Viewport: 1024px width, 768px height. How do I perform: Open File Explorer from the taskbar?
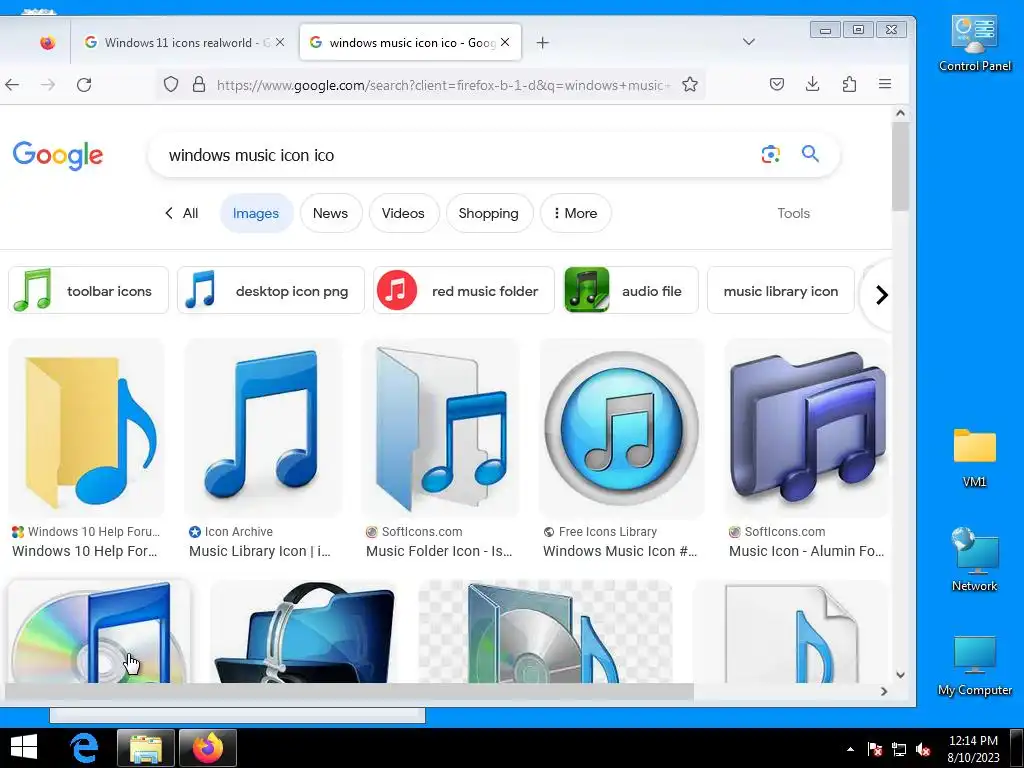(x=146, y=748)
